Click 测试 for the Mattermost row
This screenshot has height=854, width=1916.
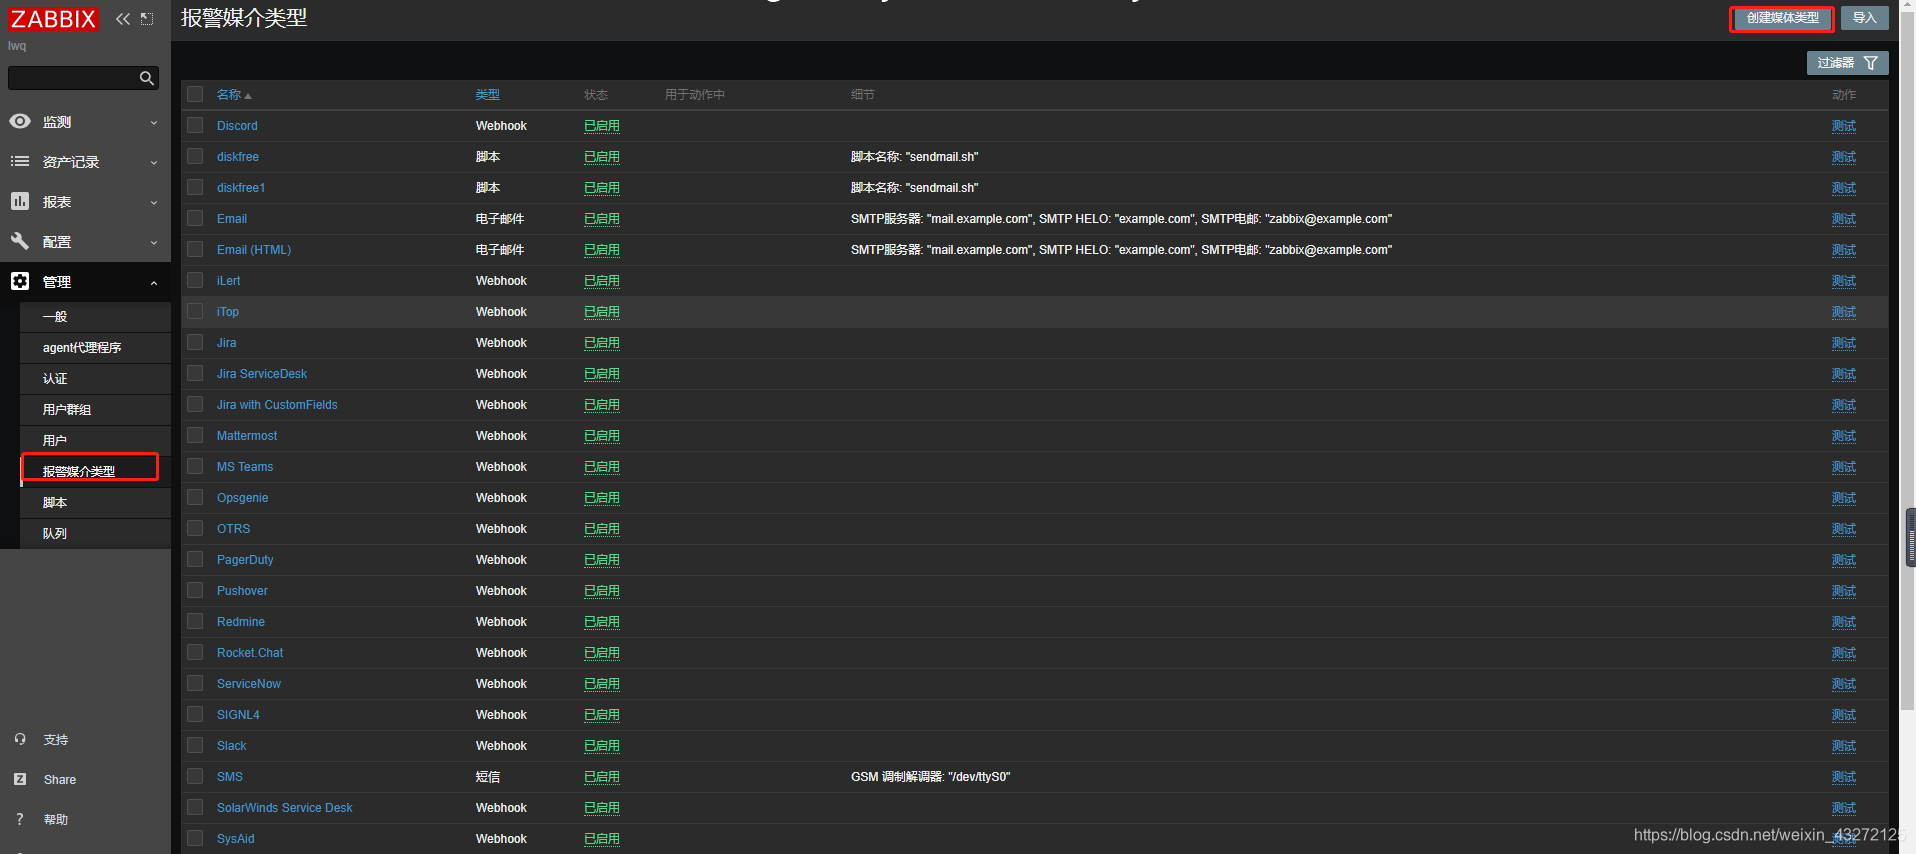(1843, 436)
